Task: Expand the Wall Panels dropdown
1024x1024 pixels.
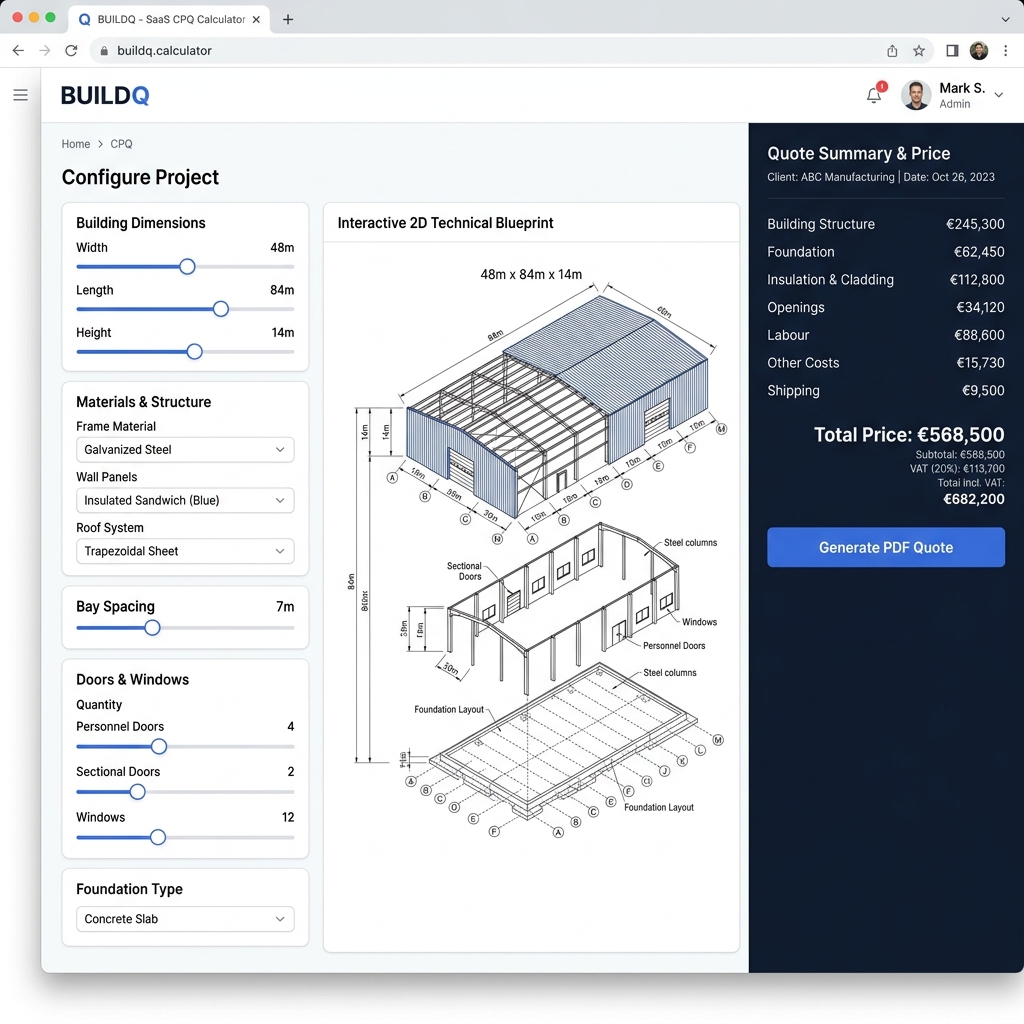Action: point(185,500)
